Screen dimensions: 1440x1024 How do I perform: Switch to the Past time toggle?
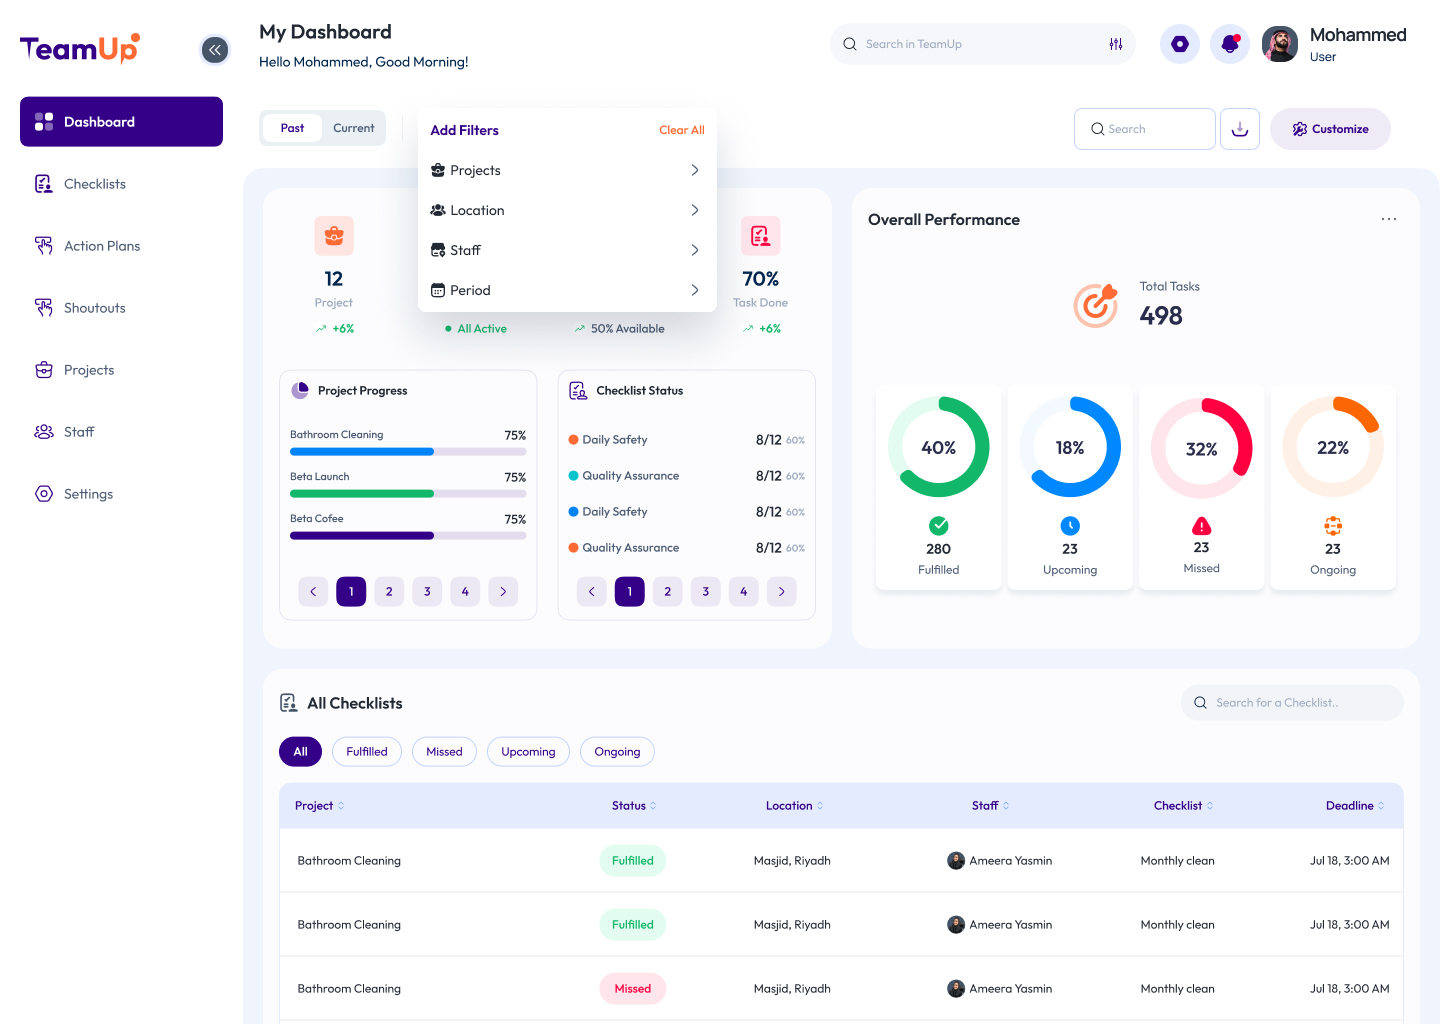point(292,128)
